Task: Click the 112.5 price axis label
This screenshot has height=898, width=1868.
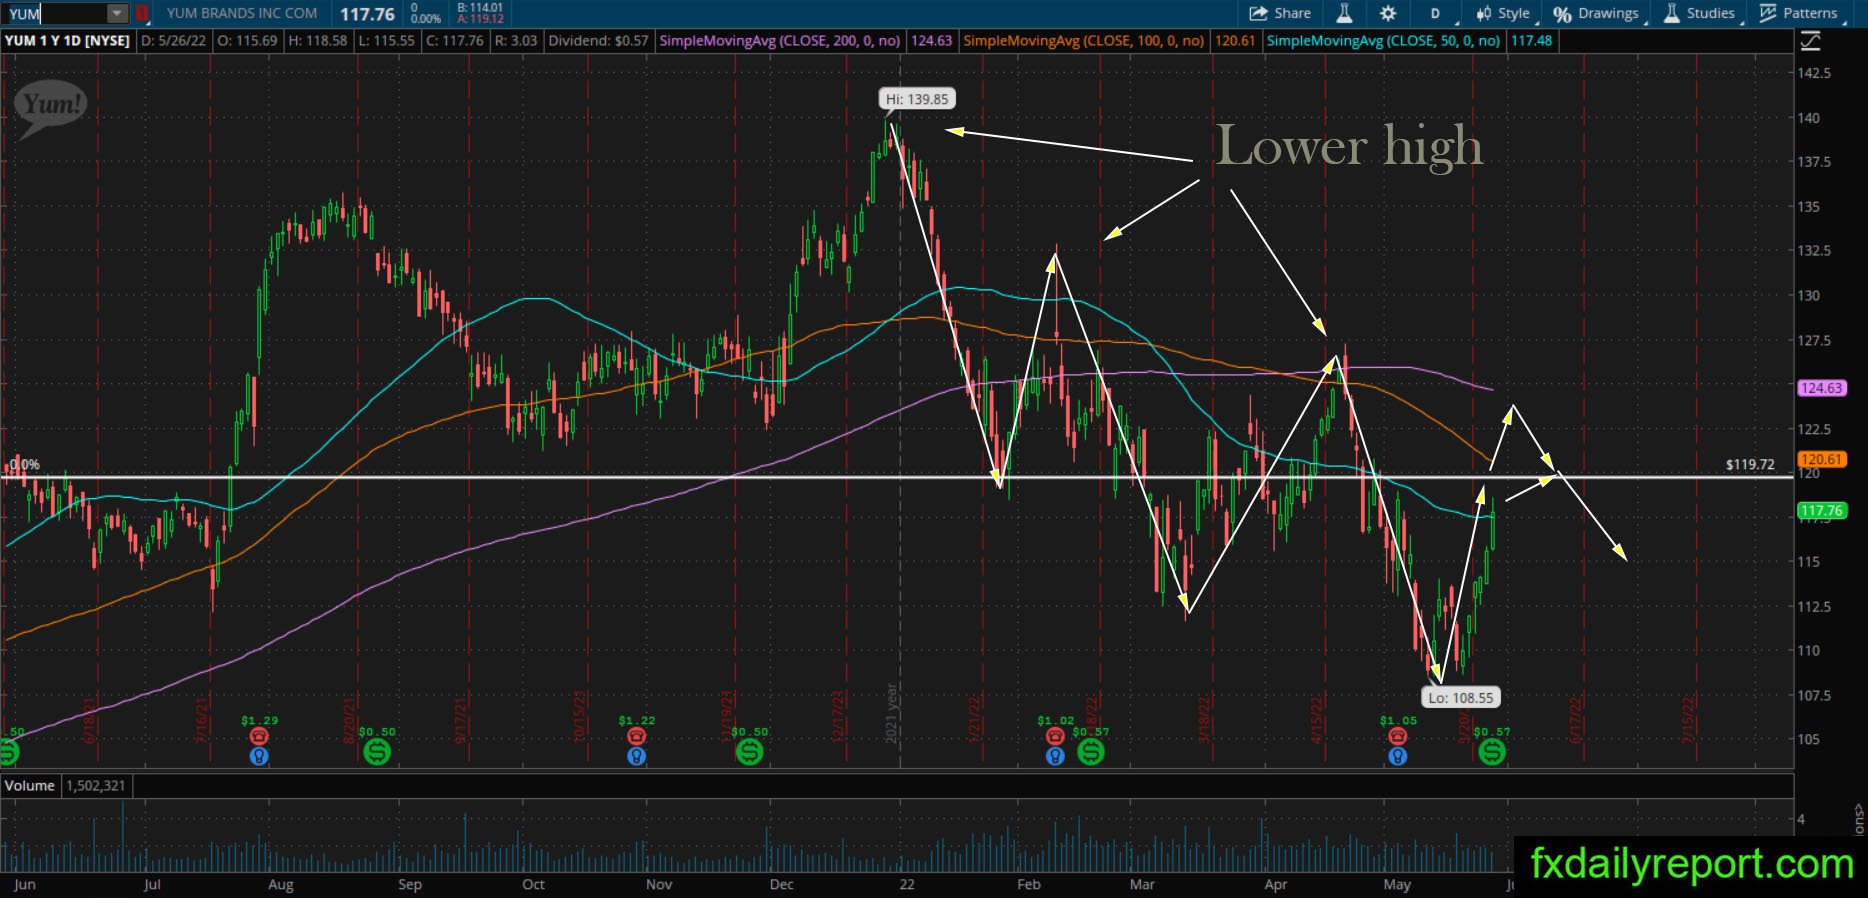Action: coord(1814,606)
